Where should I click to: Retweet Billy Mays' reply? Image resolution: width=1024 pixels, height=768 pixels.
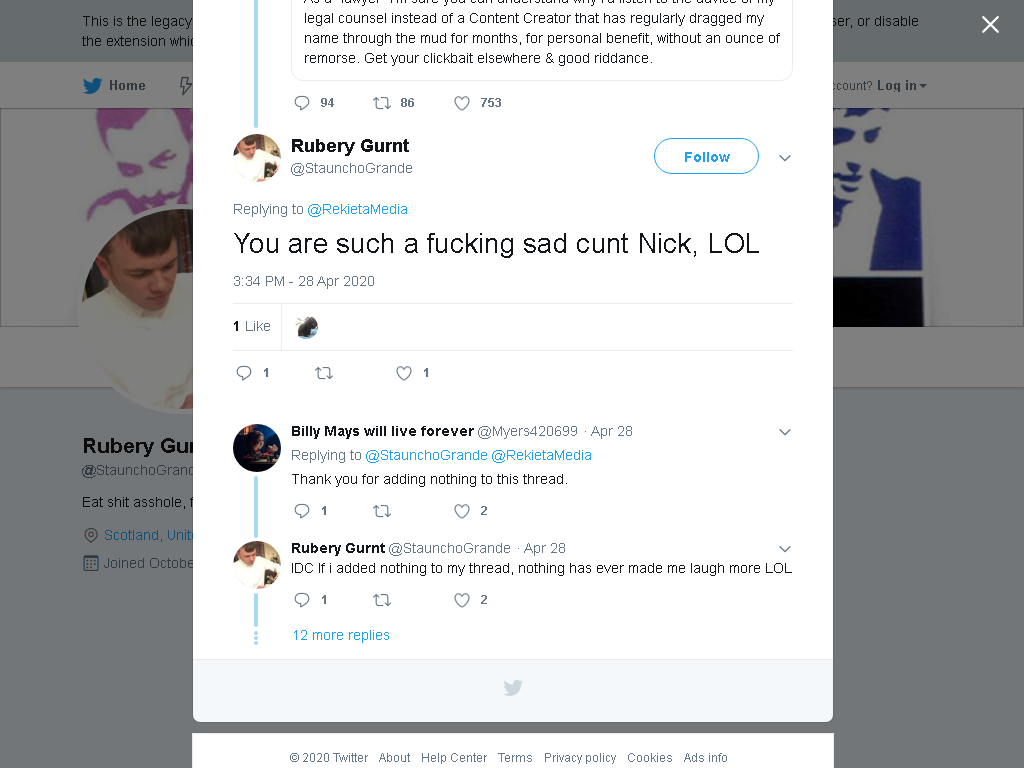tap(382, 511)
